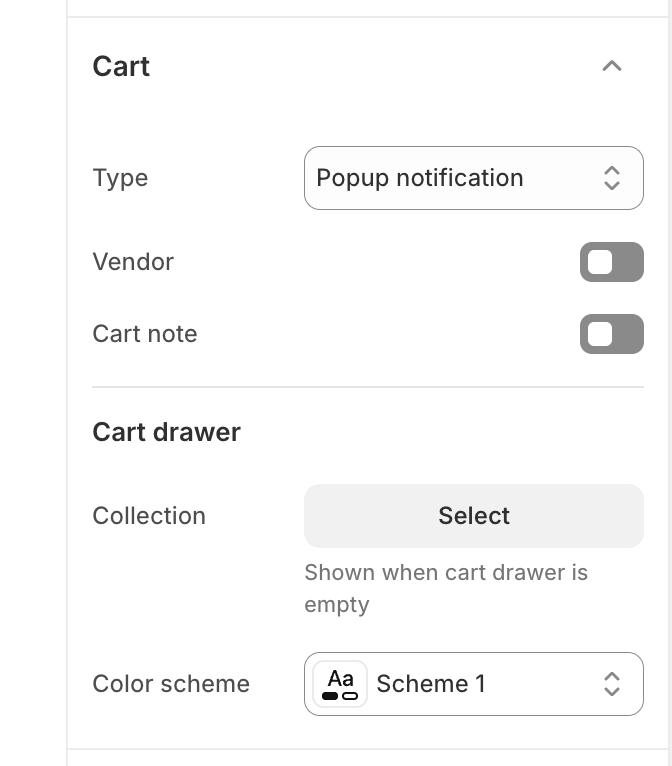Click the 'Popup notification' text in Type field
672x766 pixels.
(x=420, y=178)
